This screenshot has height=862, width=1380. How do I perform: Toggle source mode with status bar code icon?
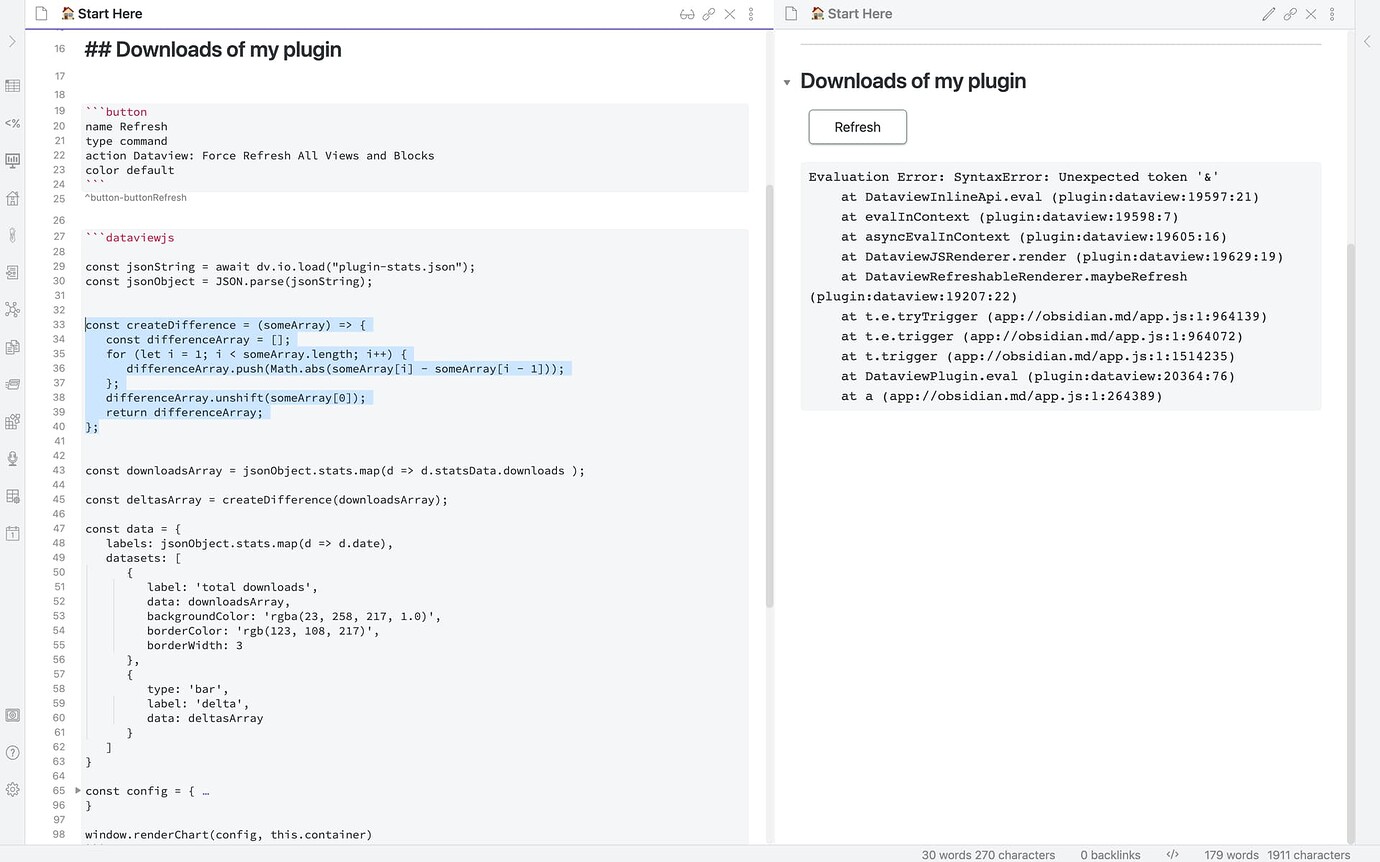tap(1173, 855)
